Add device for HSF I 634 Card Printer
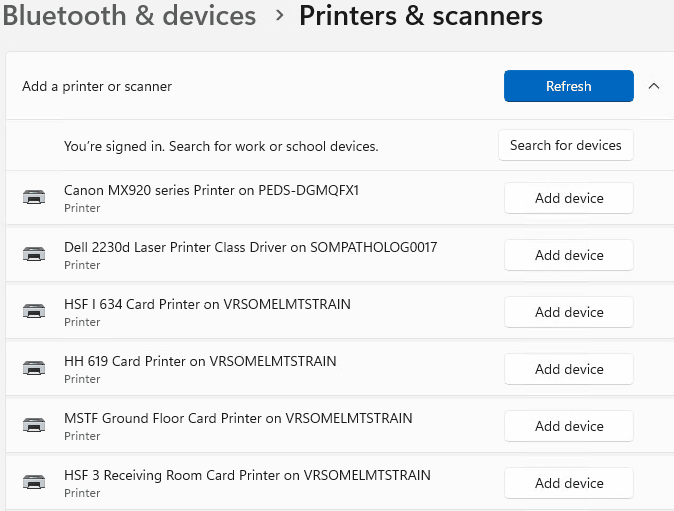This screenshot has width=674, height=511. coord(568,312)
